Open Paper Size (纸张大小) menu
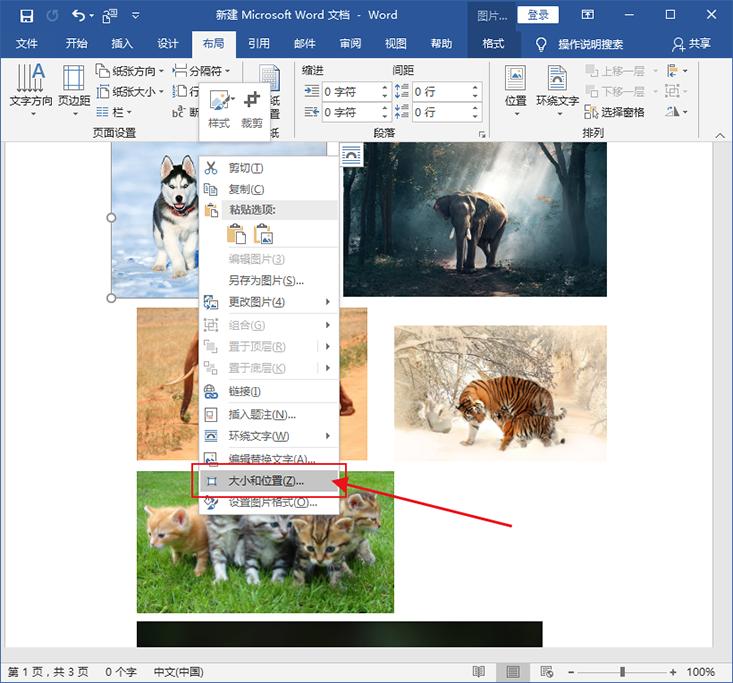The image size is (733, 683). [x=130, y=92]
